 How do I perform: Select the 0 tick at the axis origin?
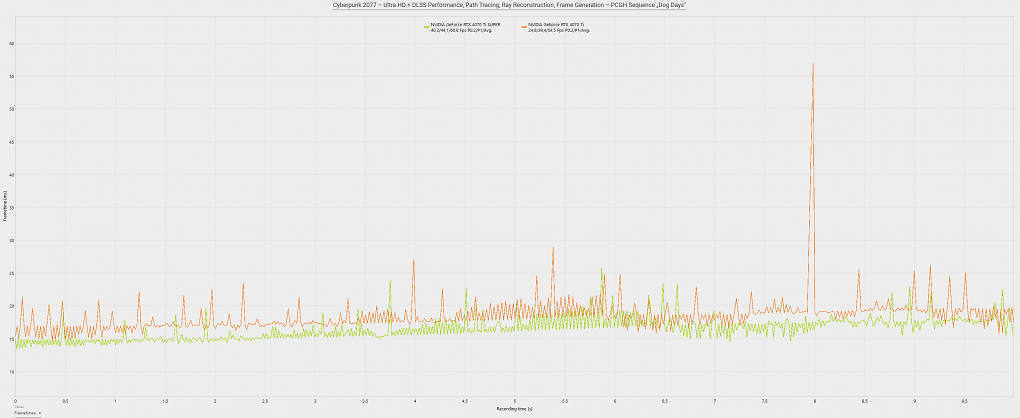pos(15,402)
